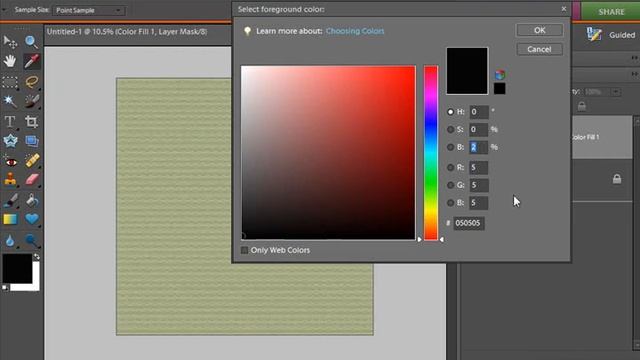Select the Crop tool
The image size is (640, 360).
[31, 121]
